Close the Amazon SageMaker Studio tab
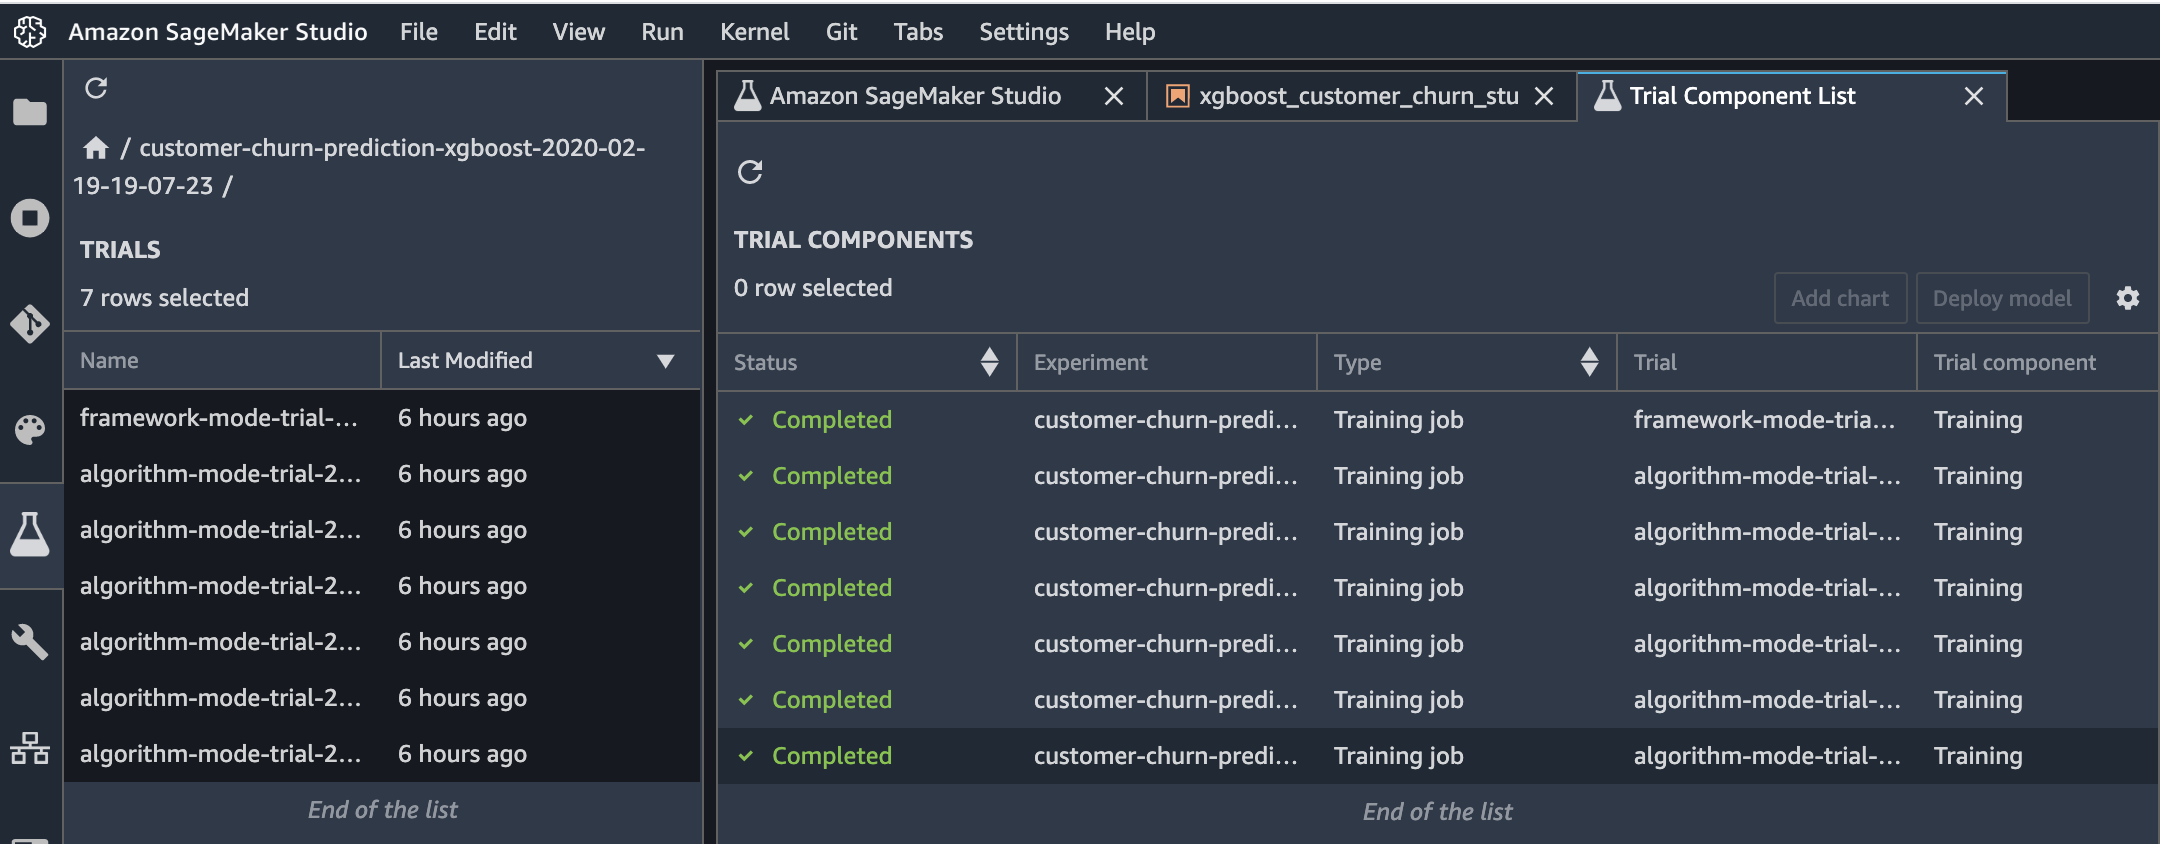The image size is (2160, 844). 1114,96
